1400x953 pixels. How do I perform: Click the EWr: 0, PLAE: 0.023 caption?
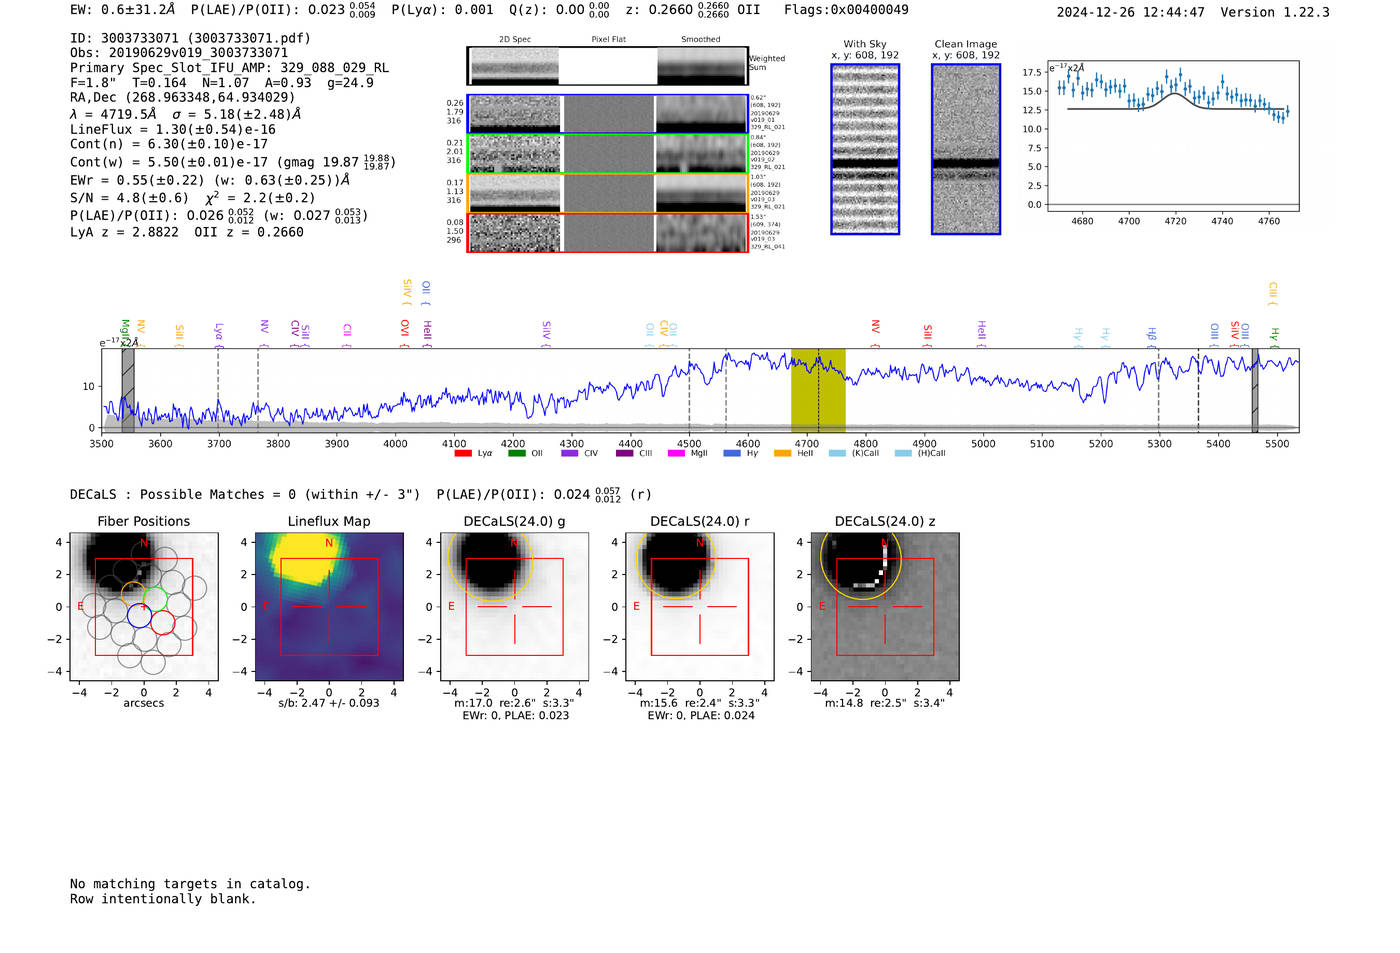[515, 715]
